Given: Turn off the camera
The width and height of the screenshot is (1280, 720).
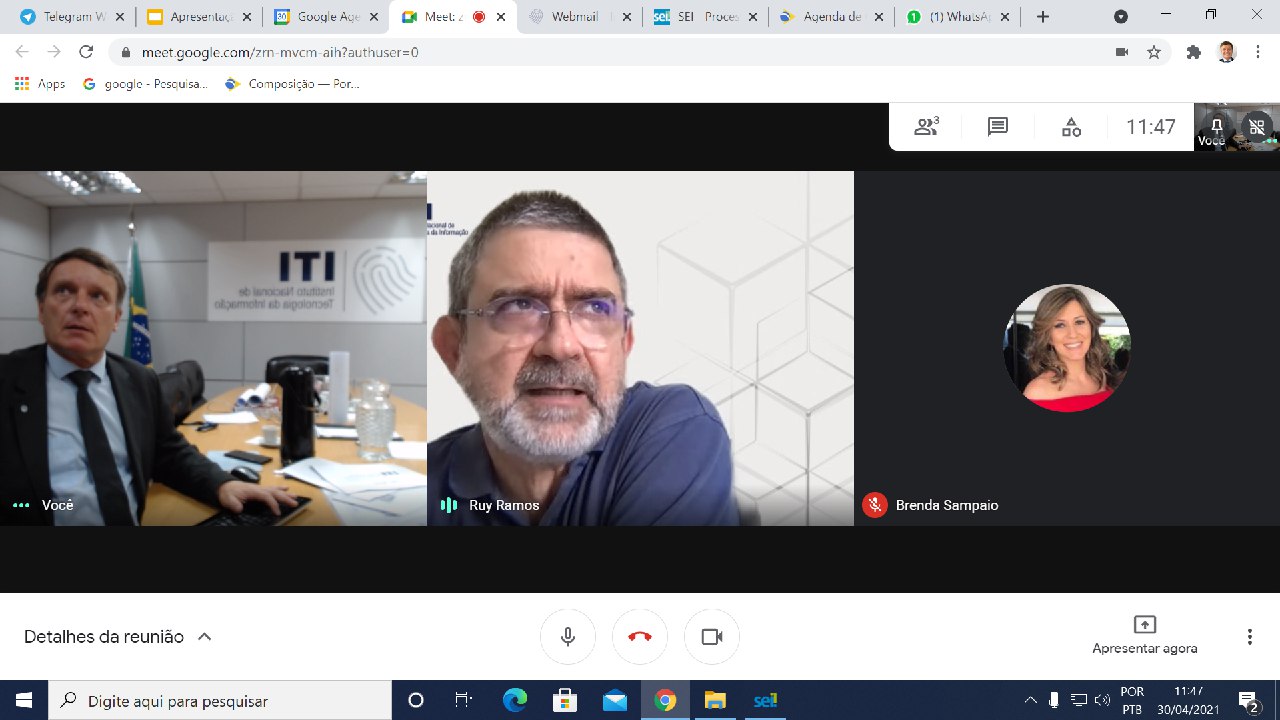Looking at the screenshot, I should point(711,636).
